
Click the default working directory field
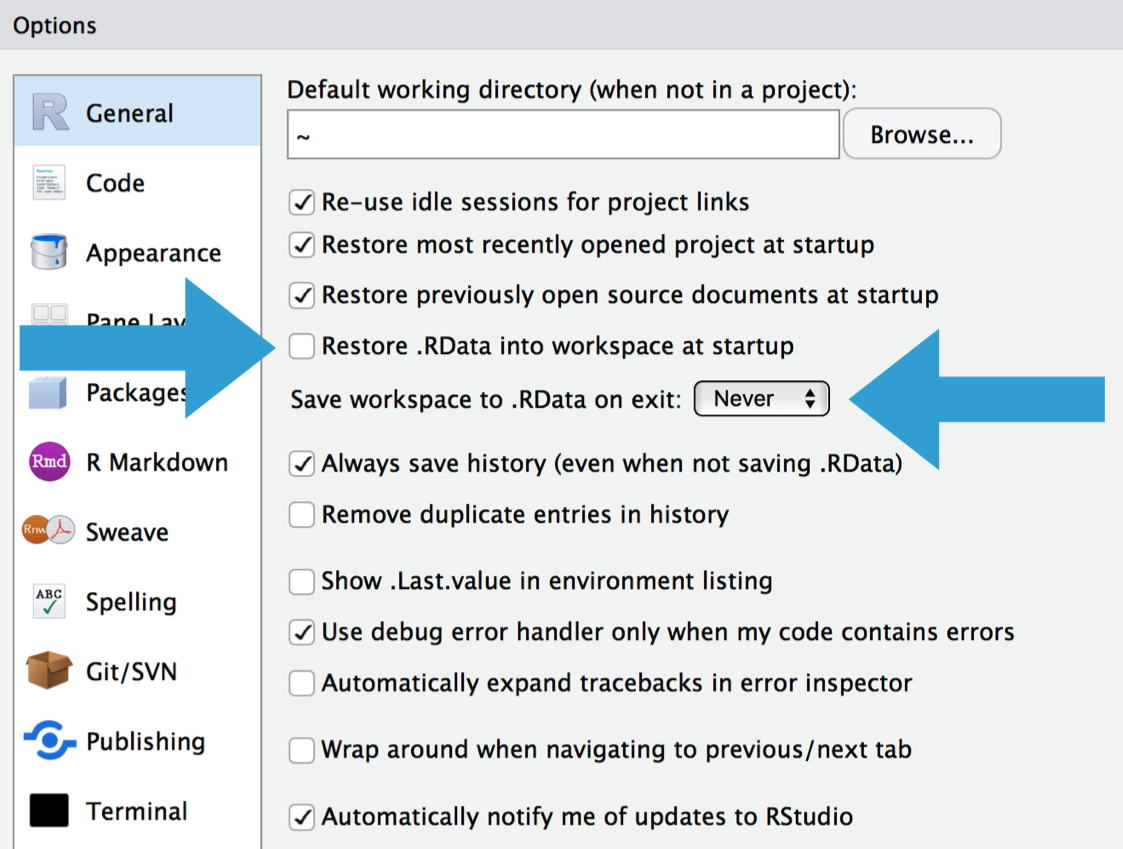point(564,134)
